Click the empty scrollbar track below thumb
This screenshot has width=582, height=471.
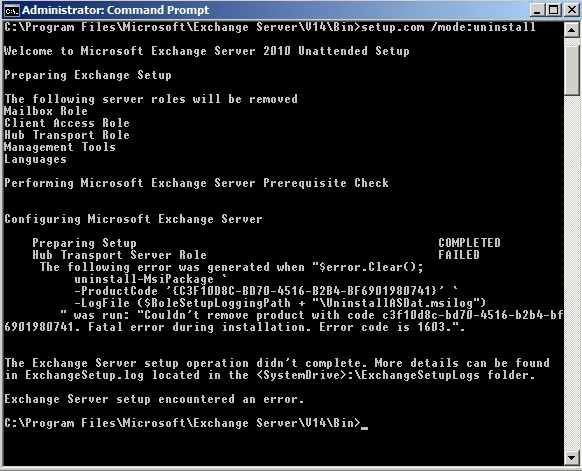[572, 272]
